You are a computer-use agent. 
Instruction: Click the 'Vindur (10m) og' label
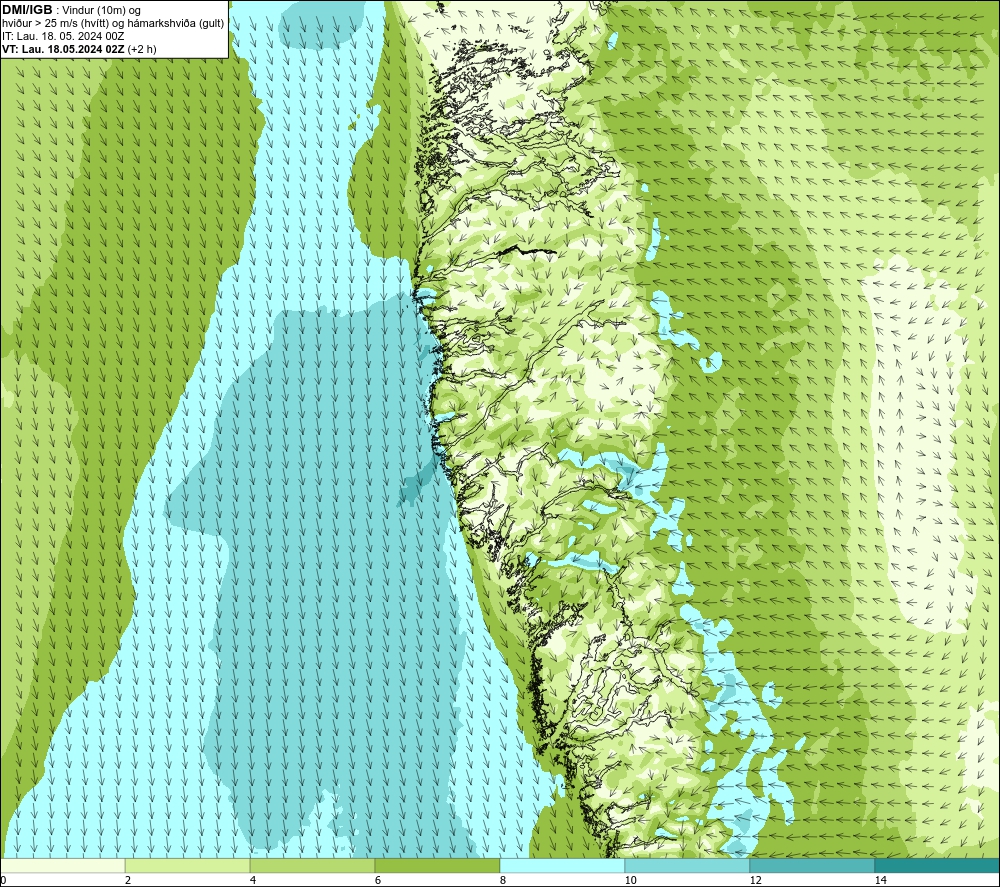(103, 11)
